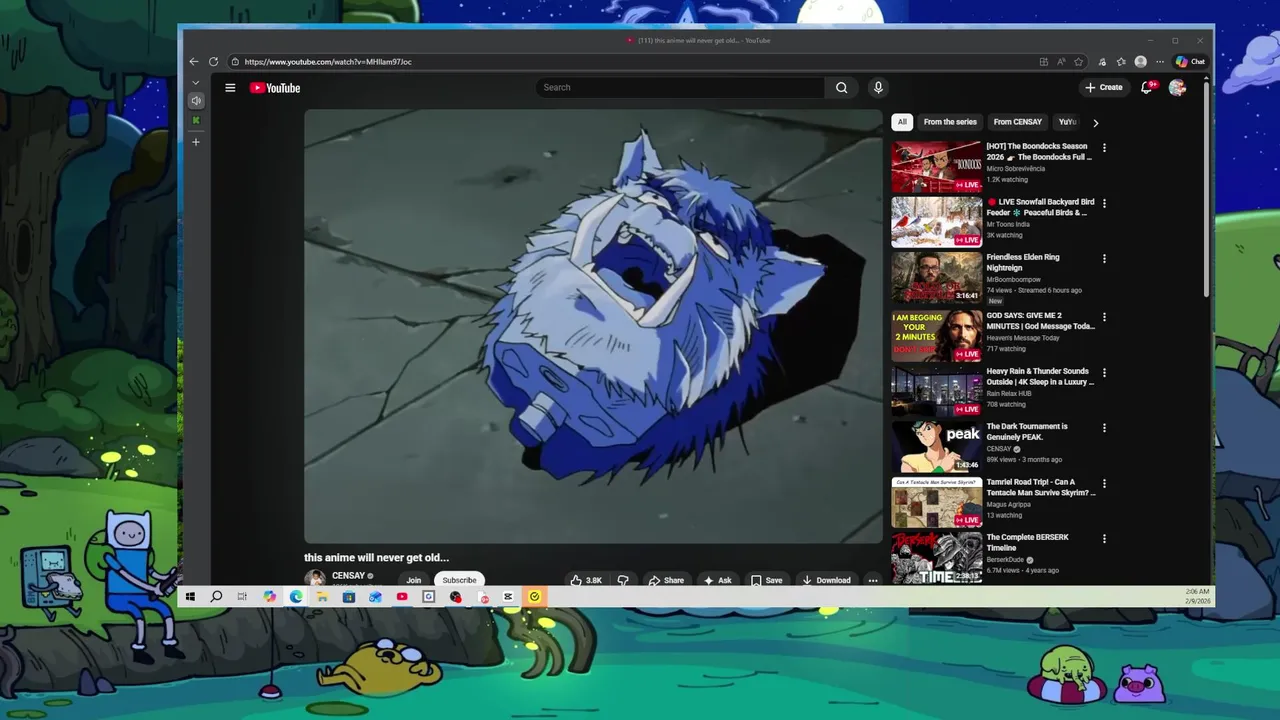The width and height of the screenshot is (1280, 720).
Task: Open a new tab with the plus icon
Action: [x=196, y=142]
